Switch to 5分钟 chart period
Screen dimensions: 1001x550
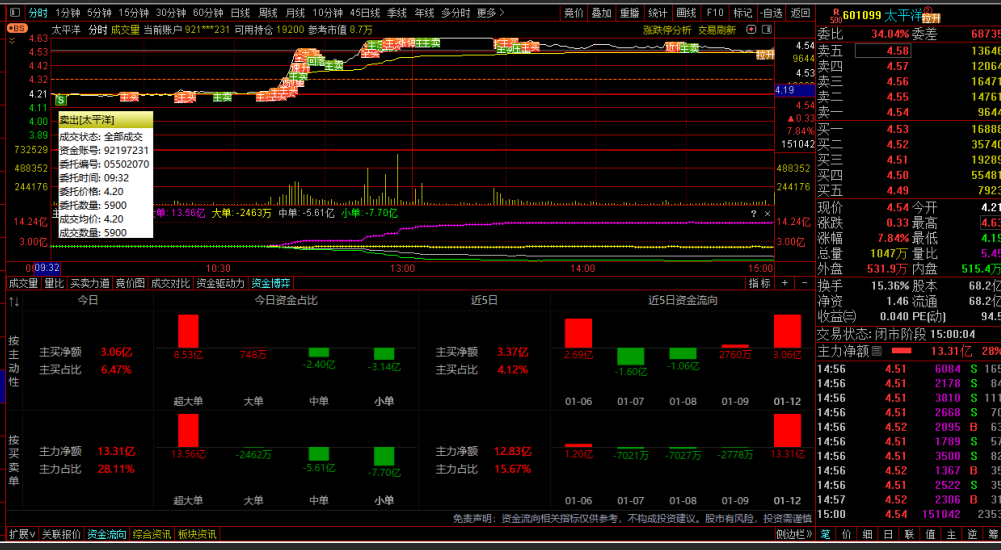pyautogui.click(x=99, y=13)
